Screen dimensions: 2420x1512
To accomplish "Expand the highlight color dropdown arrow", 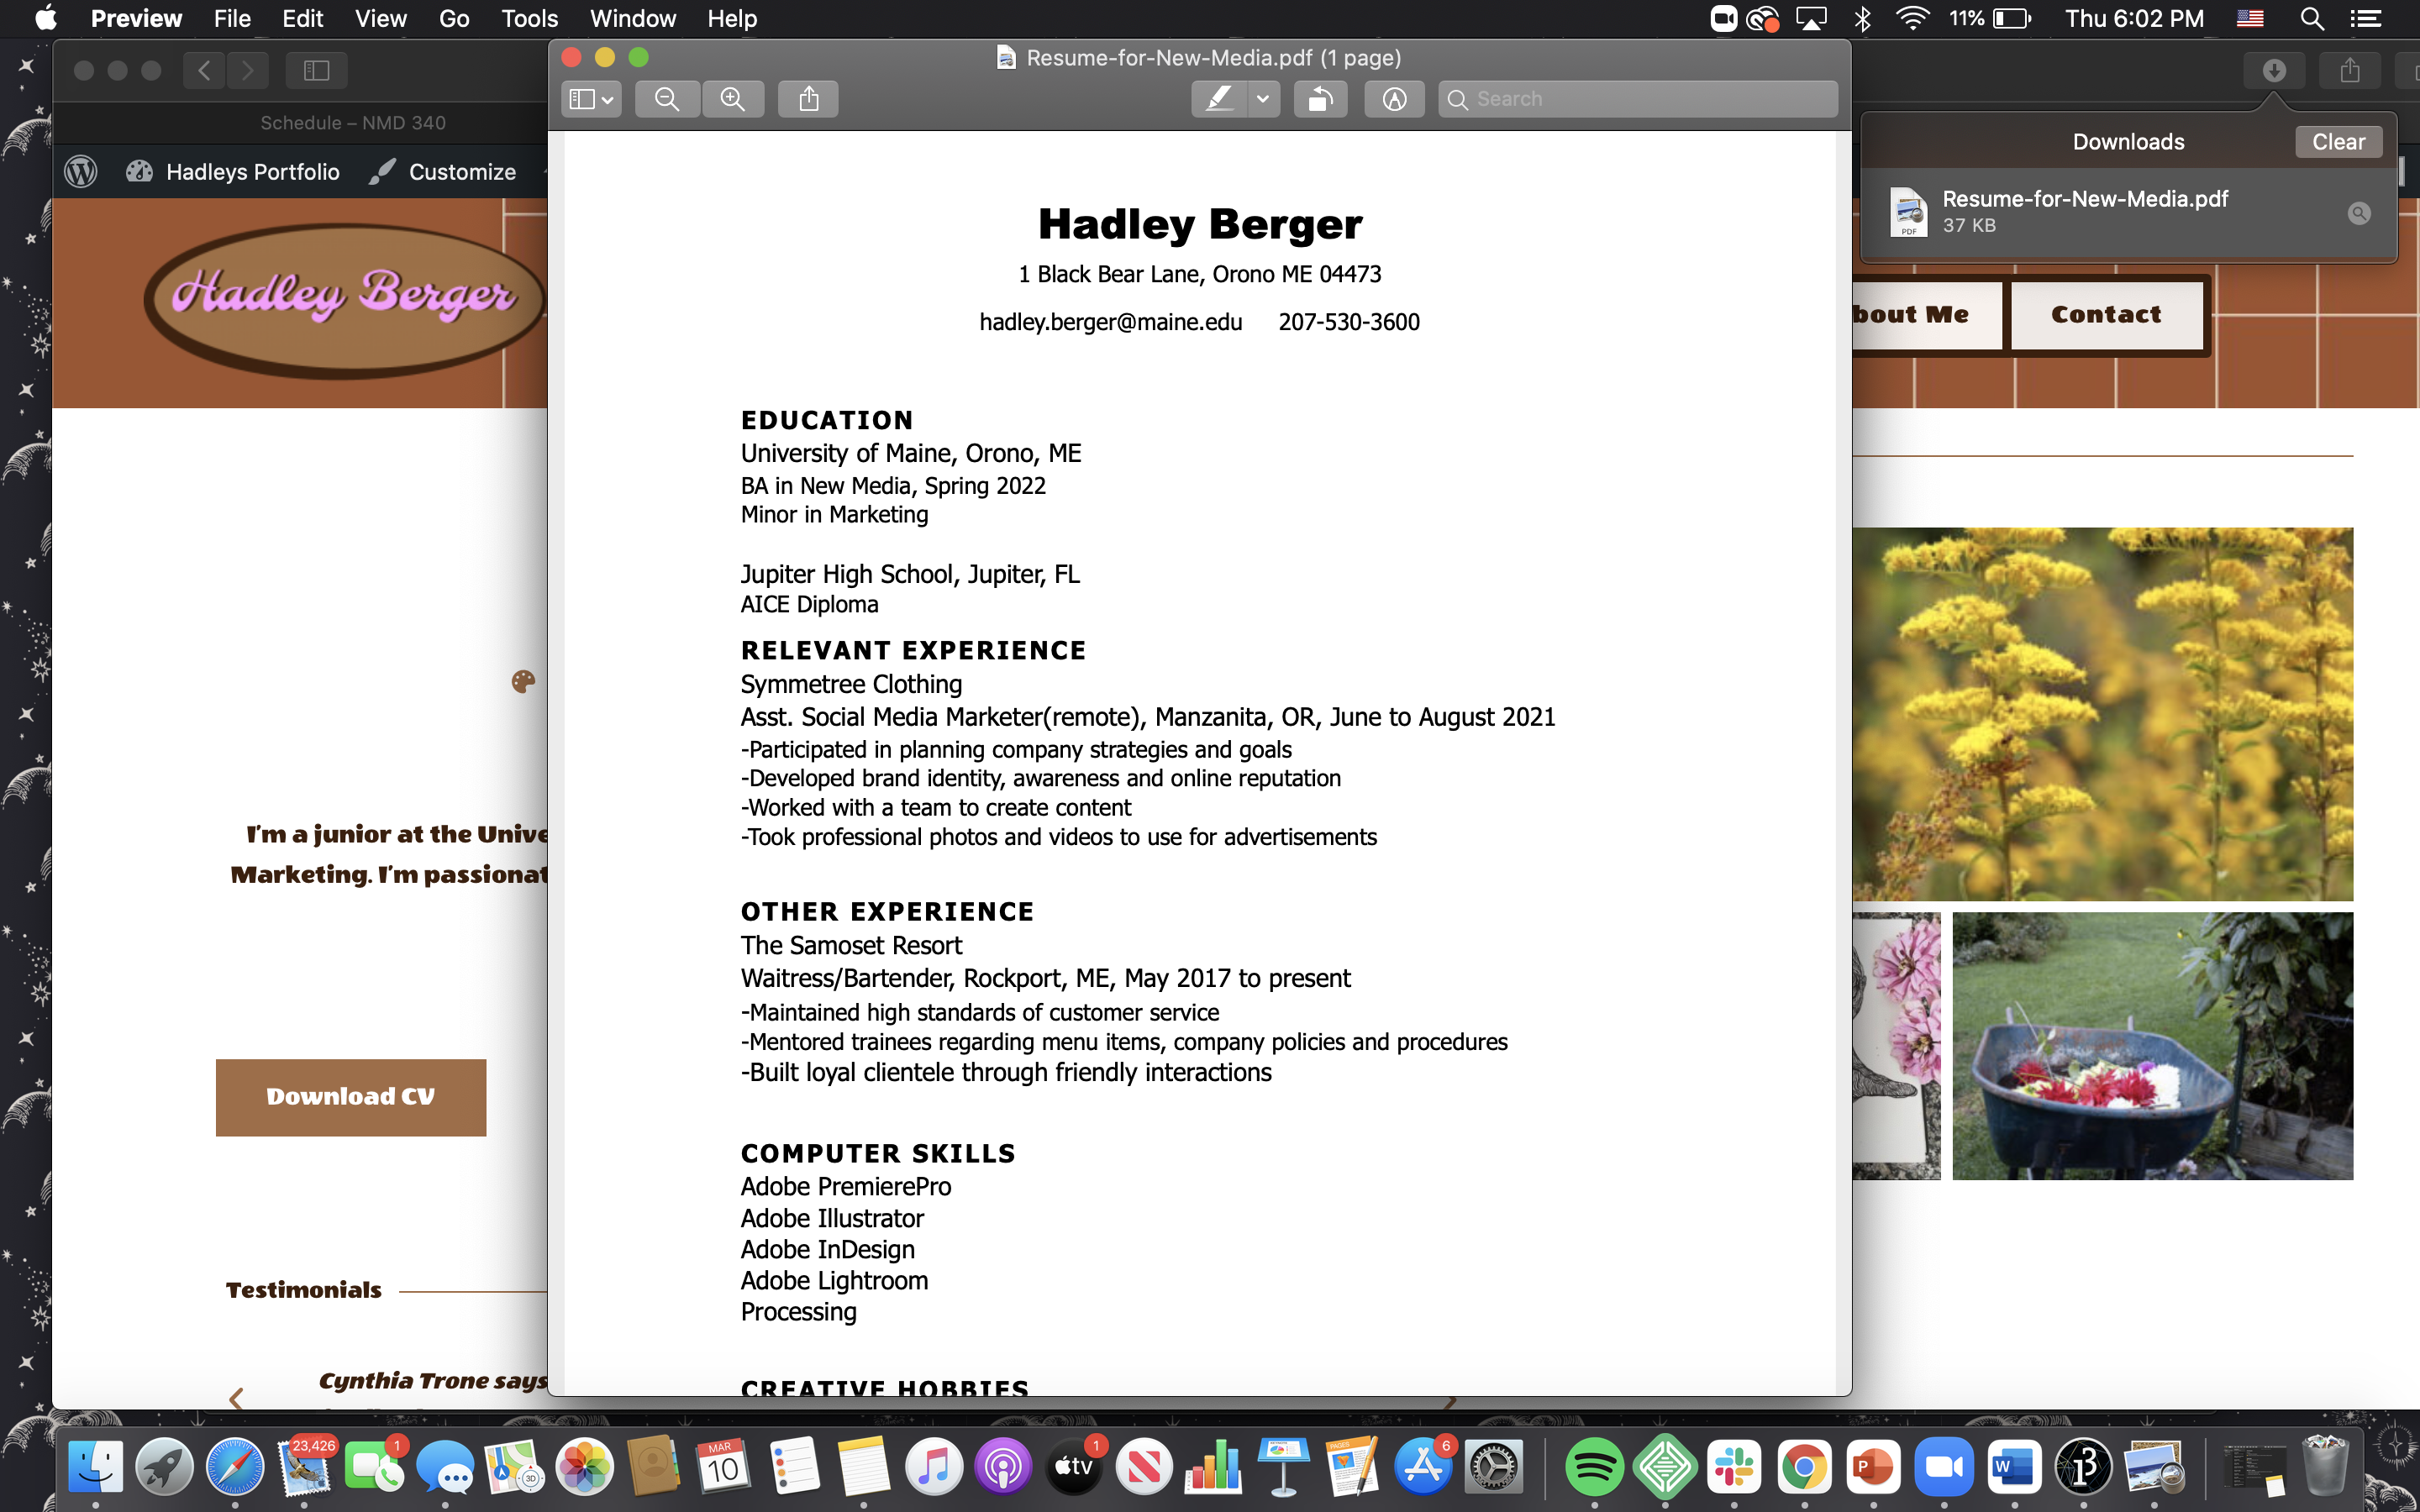I will coord(1263,99).
